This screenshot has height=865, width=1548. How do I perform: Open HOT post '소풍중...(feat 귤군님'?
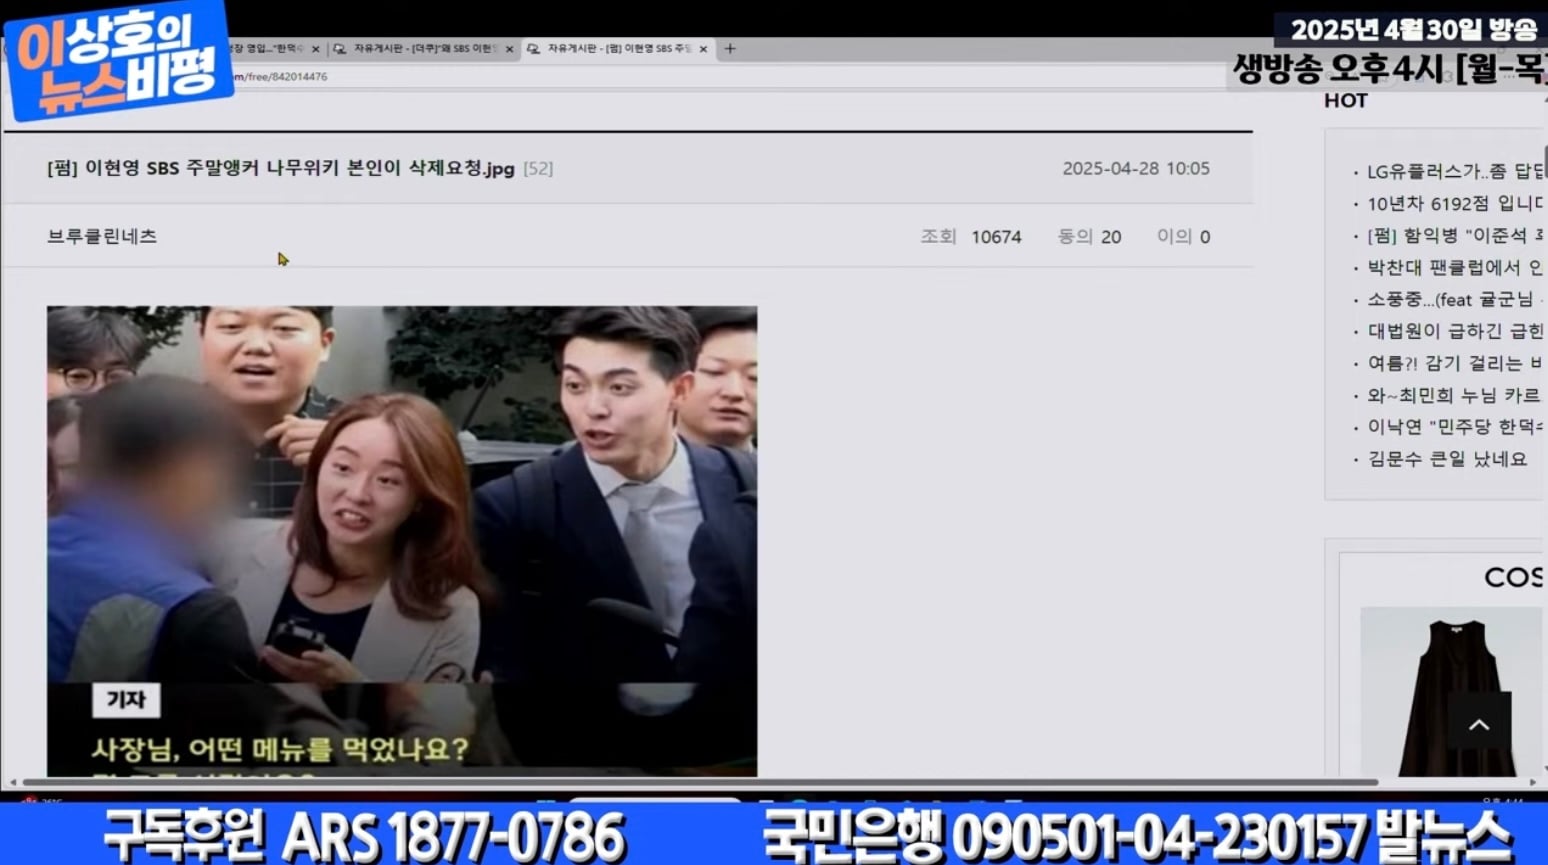click(x=1455, y=299)
